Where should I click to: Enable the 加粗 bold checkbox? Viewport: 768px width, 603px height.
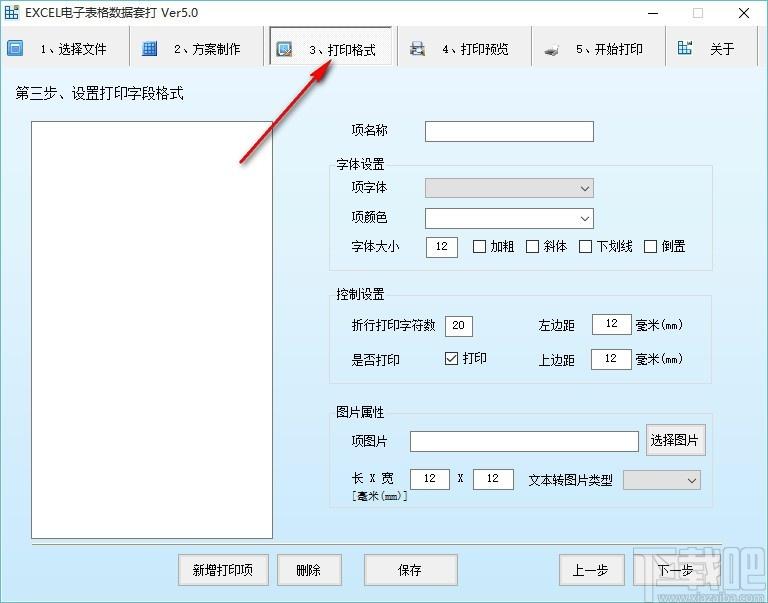(479, 246)
